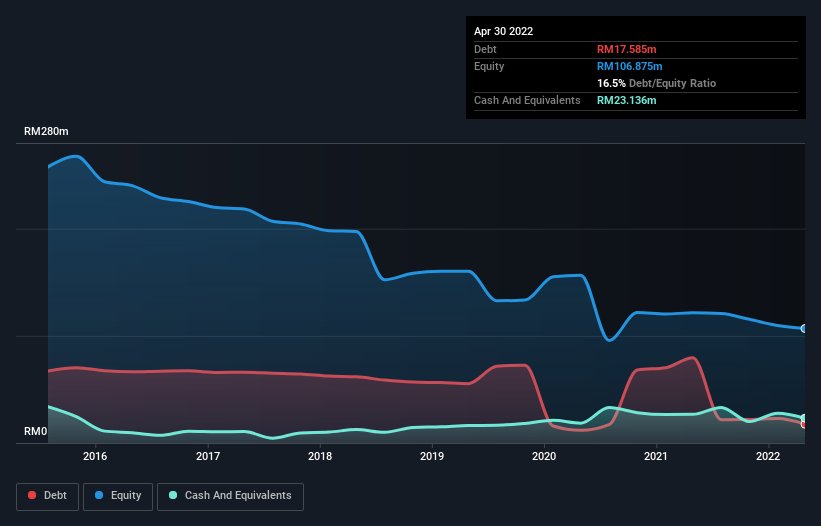Select the 2020 x-axis label
The width and height of the screenshot is (821, 526).
[544, 456]
